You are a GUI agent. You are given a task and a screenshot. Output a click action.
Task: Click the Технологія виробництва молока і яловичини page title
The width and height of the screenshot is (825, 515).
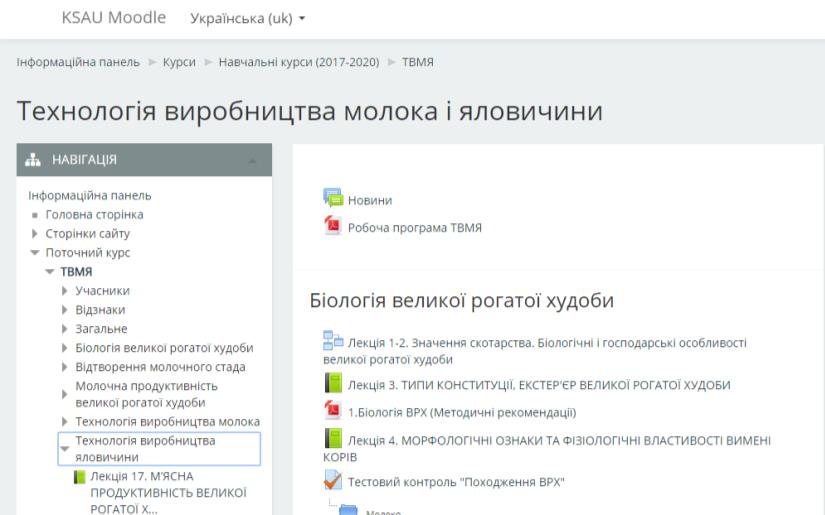309,111
